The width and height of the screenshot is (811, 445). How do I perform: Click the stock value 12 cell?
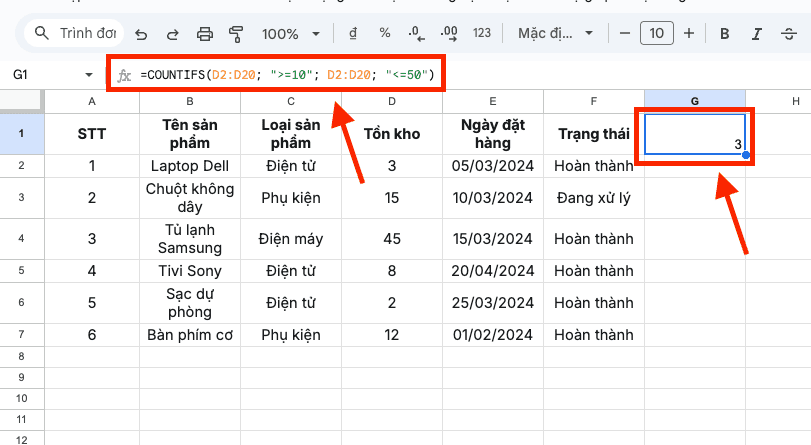[392, 335]
